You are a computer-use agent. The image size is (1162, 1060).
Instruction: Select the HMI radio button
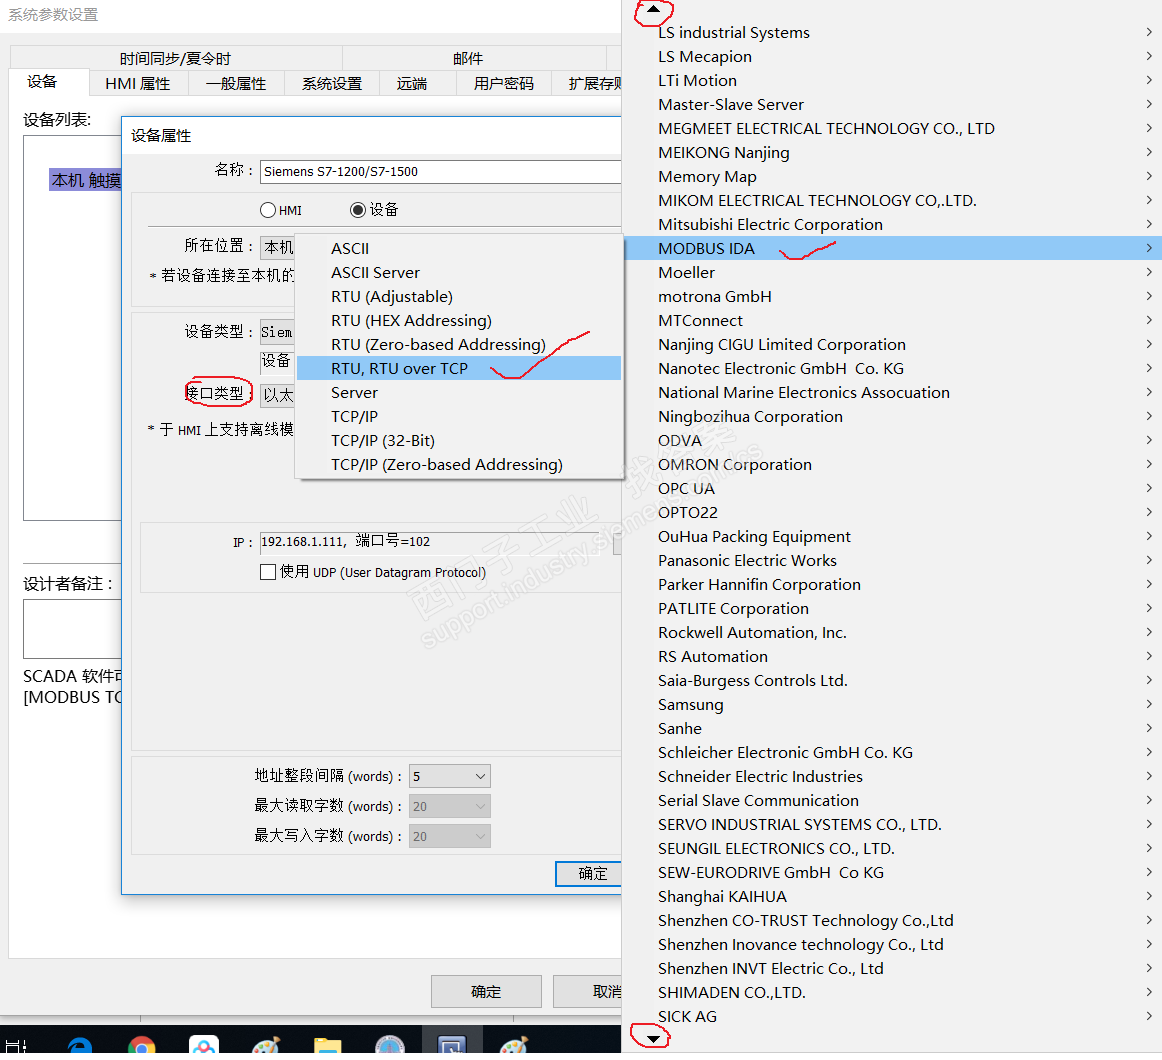click(268, 210)
